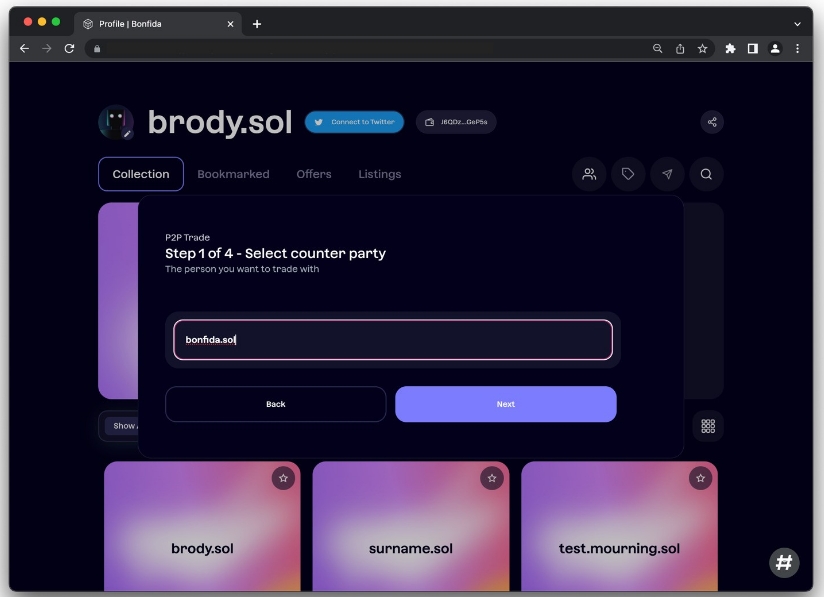
Task: Toggle the browser side panel icon
Action: pos(753,48)
